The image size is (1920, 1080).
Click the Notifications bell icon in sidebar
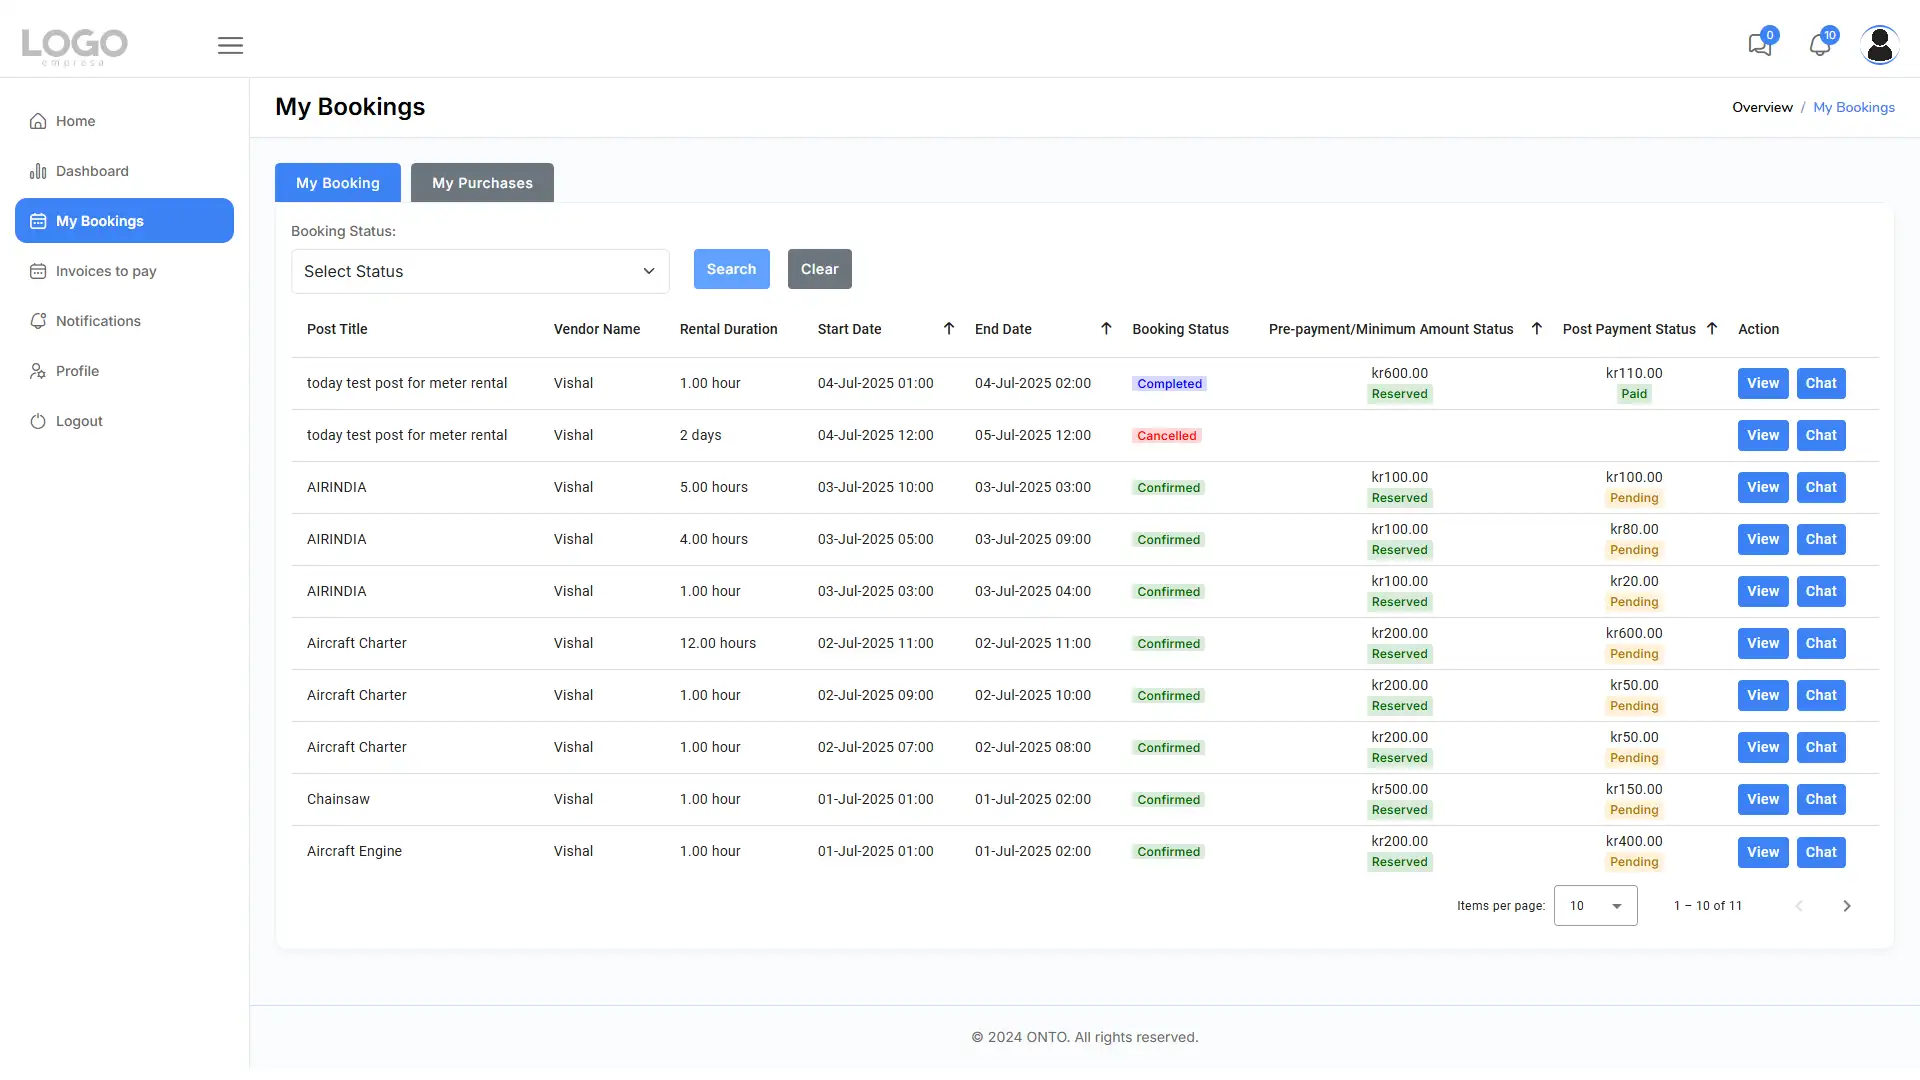click(38, 321)
